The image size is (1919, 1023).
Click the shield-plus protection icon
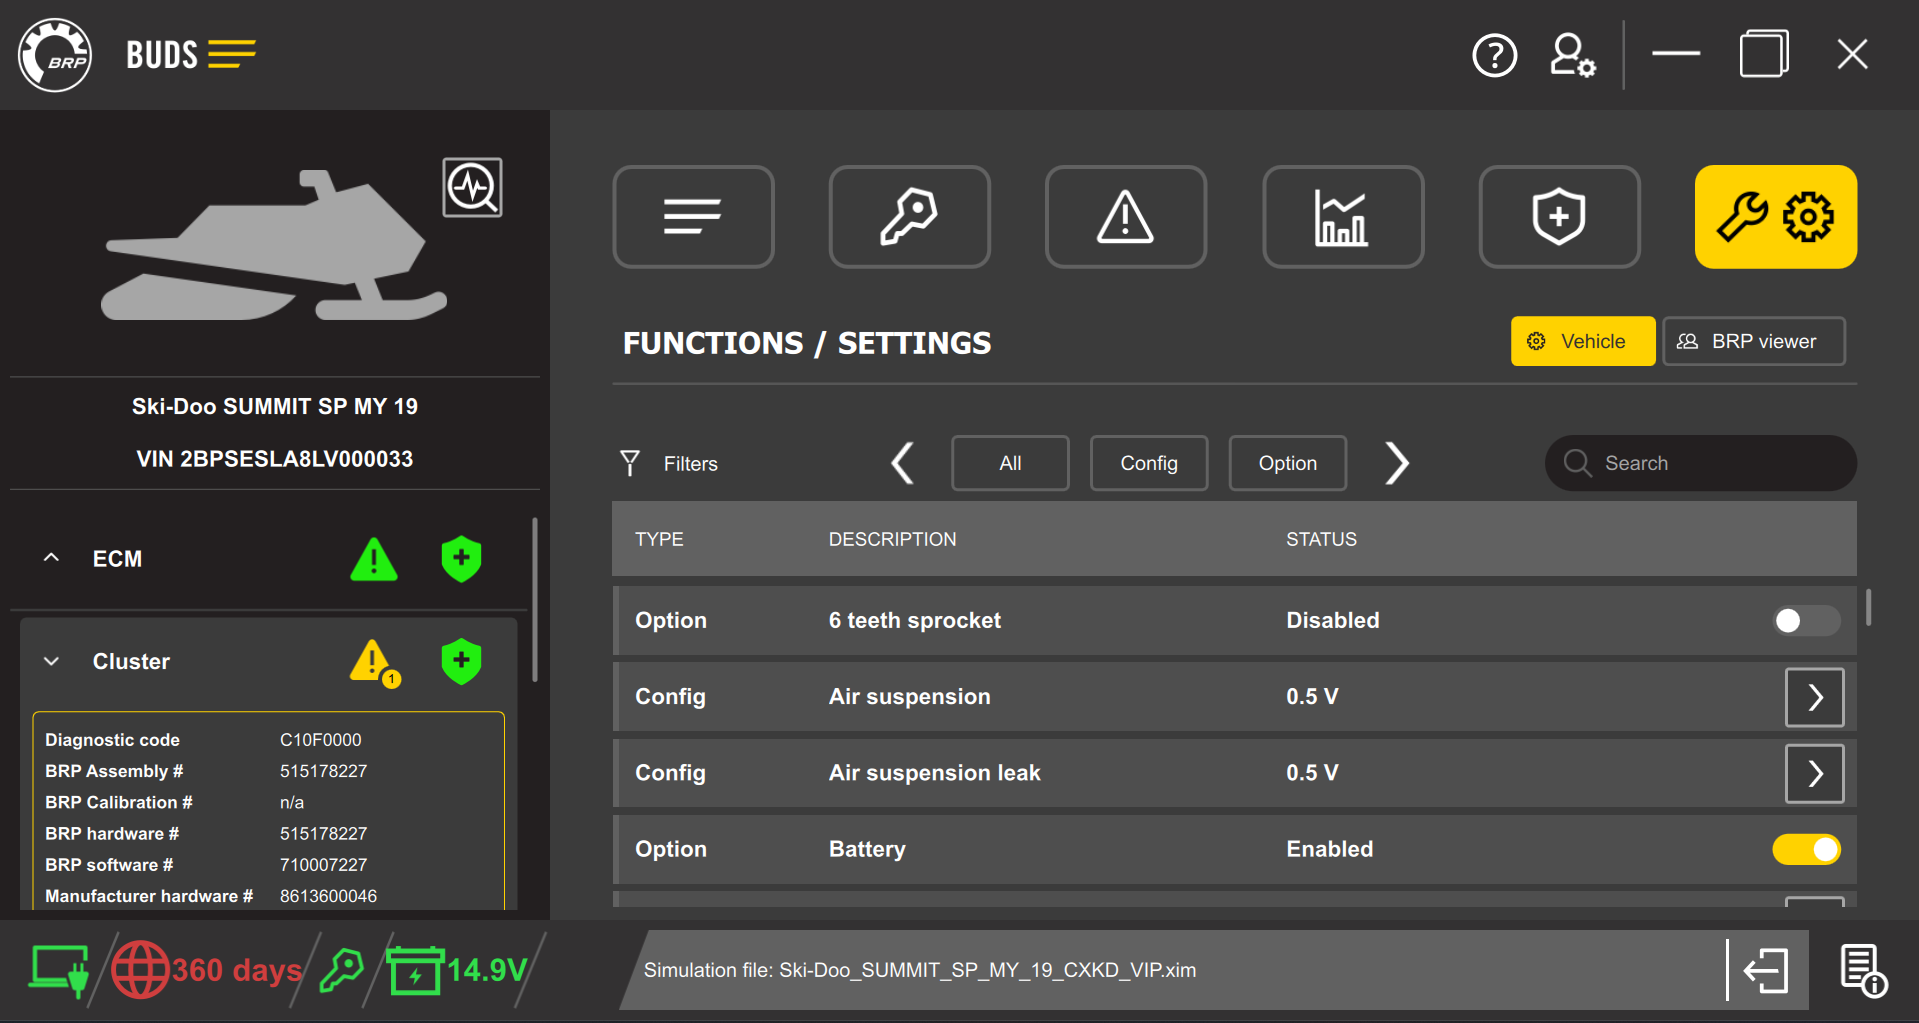1558,216
